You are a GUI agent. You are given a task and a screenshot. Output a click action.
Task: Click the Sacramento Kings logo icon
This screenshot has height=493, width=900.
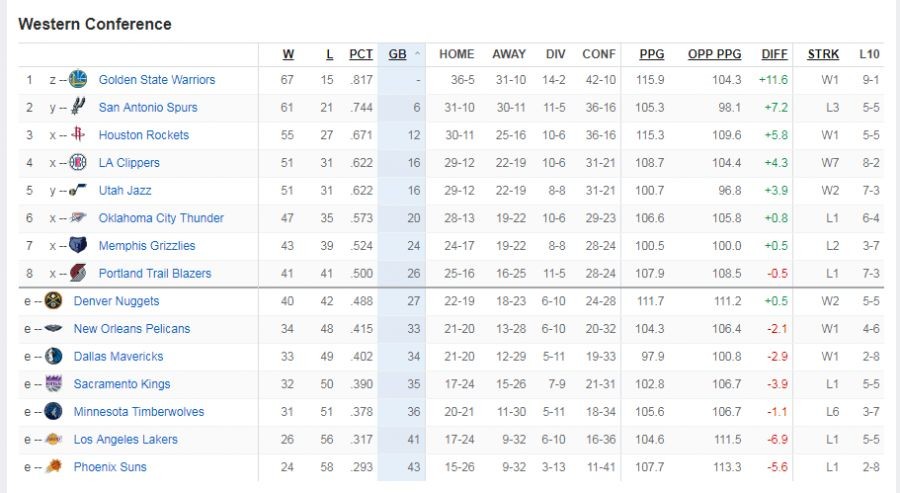[x=53, y=384]
